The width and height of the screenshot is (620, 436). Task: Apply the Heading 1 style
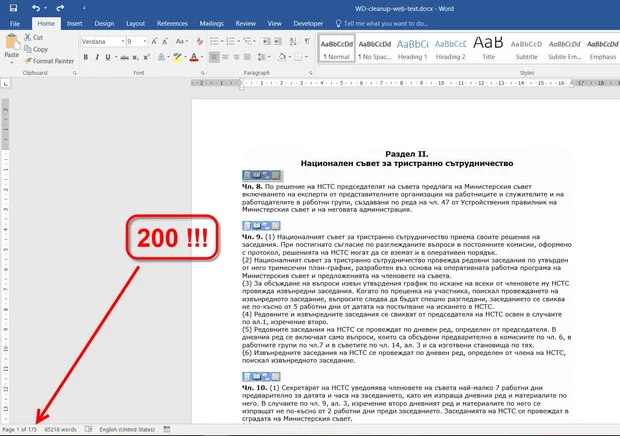click(x=412, y=49)
